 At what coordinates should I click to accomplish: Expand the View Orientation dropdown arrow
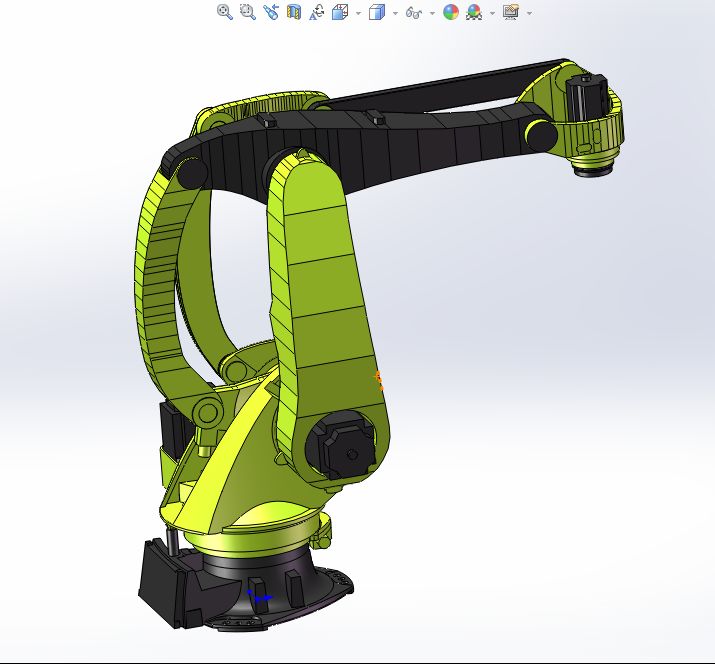point(358,13)
